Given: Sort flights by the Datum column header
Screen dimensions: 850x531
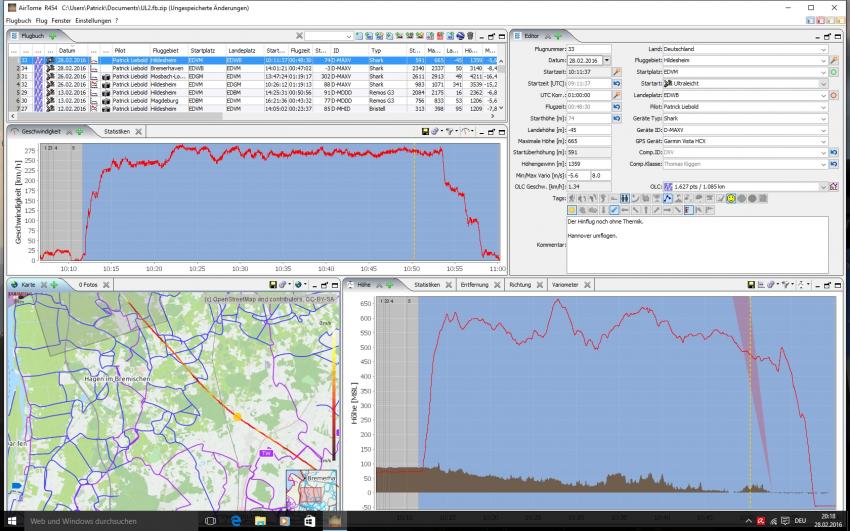Looking at the screenshot, I should 66,50.
